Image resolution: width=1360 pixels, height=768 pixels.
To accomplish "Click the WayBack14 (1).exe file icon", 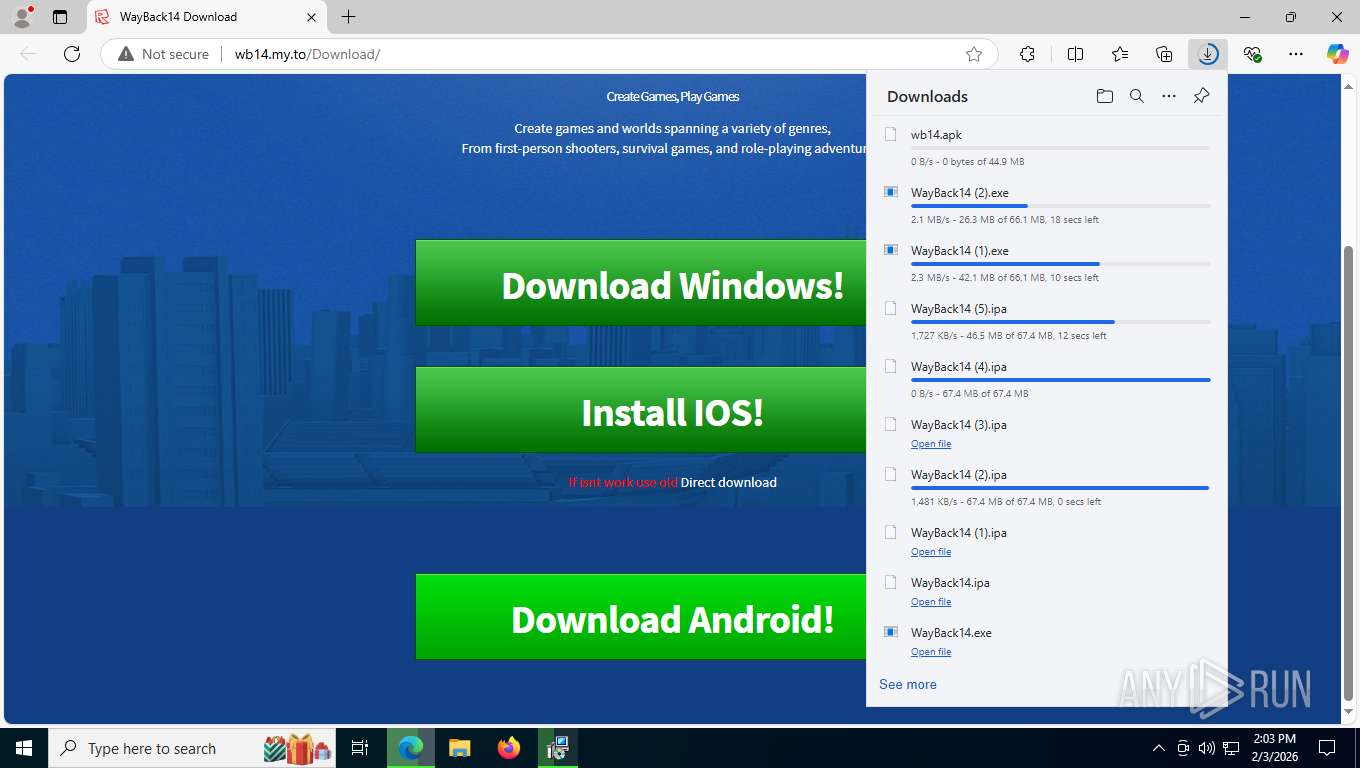I will pos(891,250).
